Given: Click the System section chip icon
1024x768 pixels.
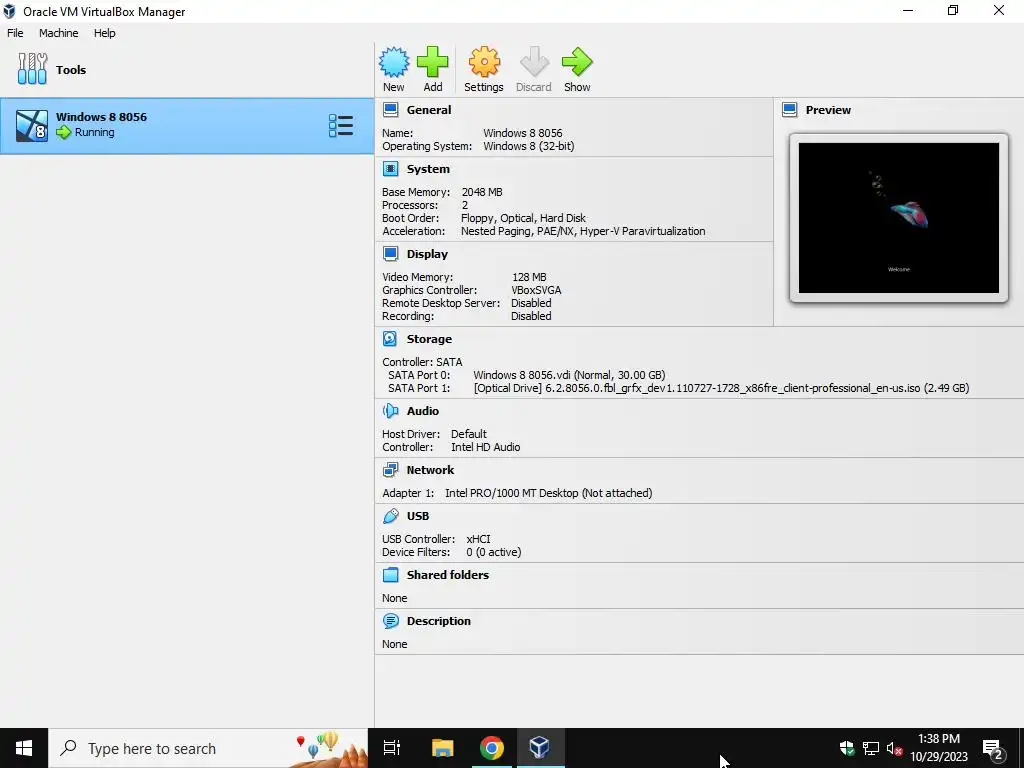Looking at the screenshot, I should pyautogui.click(x=391, y=169).
